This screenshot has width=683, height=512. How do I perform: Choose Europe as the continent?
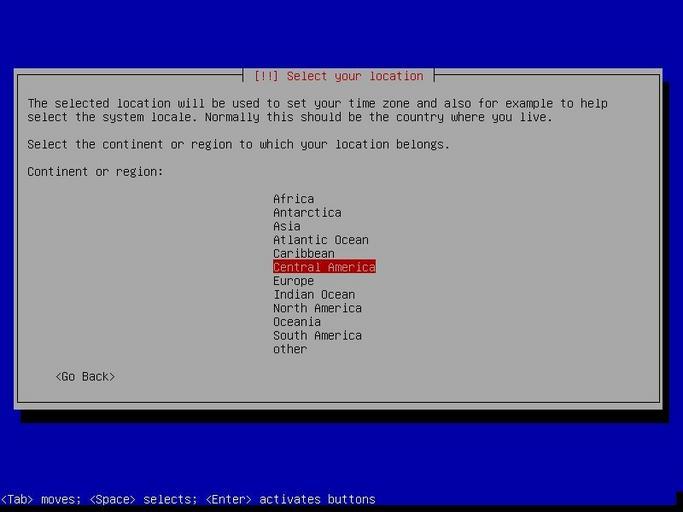(293, 281)
